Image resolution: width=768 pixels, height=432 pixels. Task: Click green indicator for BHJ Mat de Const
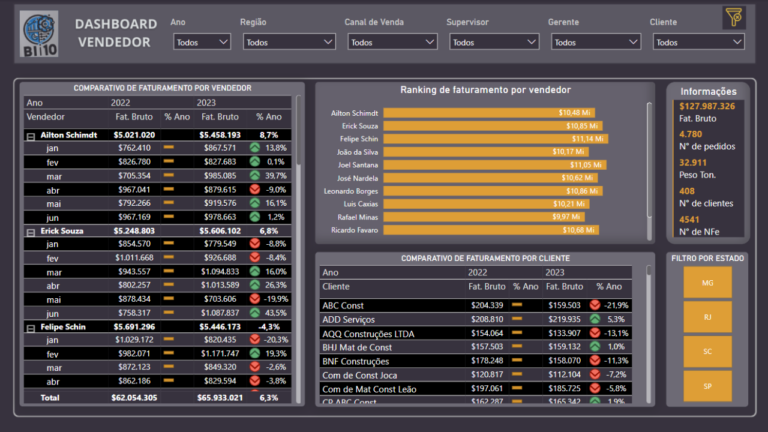[595, 347]
